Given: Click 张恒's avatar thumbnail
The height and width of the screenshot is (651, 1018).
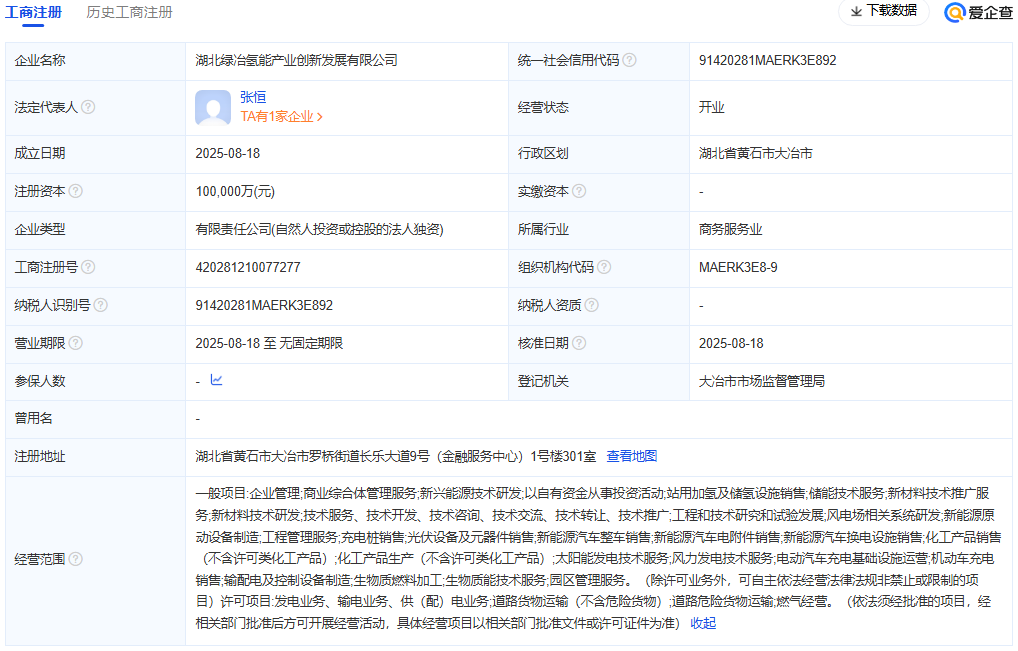Looking at the screenshot, I should (x=213, y=107).
